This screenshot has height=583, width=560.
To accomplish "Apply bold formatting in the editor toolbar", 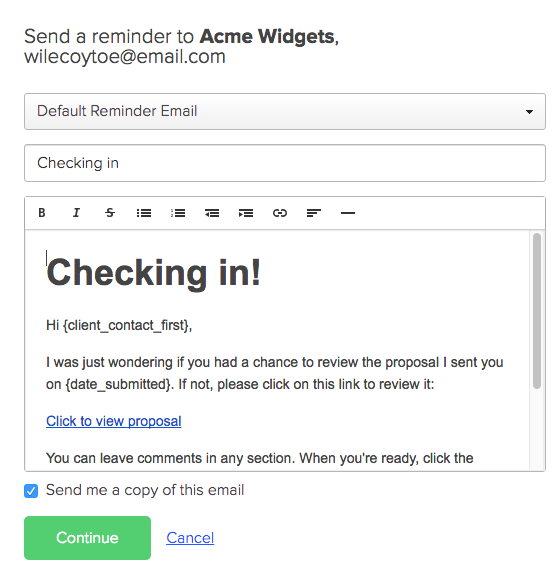I will [x=42, y=213].
